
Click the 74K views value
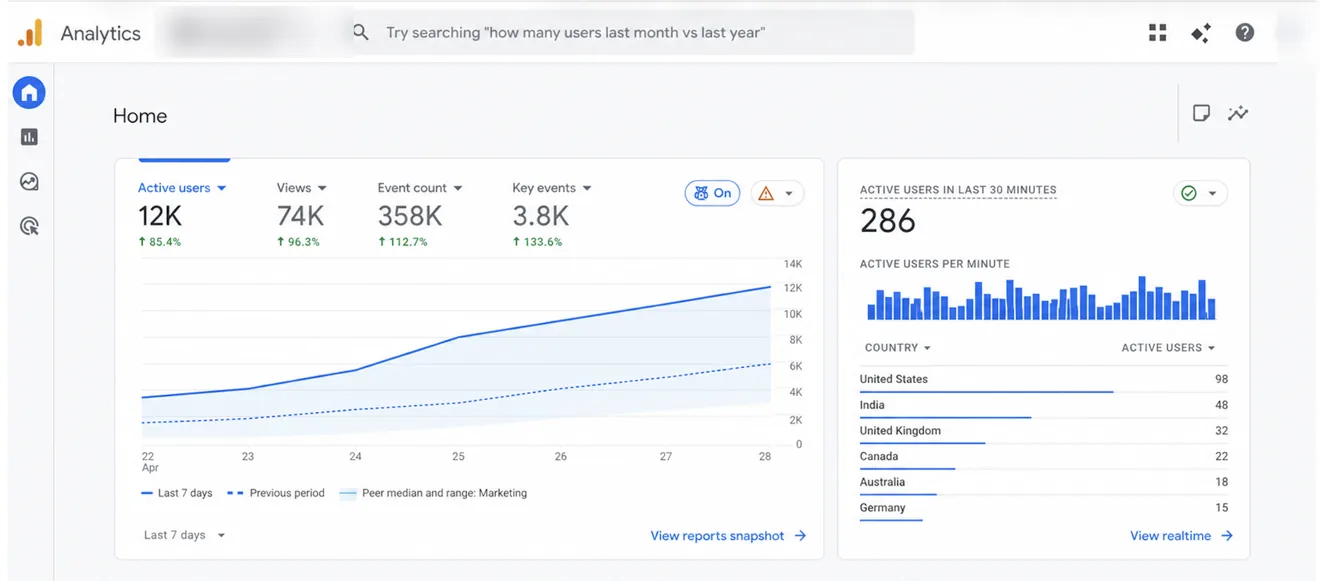[x=300, y=216]
